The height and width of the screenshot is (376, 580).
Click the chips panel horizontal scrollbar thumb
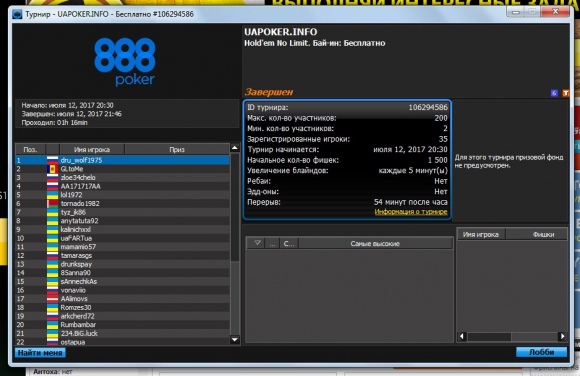click(489, 336)
